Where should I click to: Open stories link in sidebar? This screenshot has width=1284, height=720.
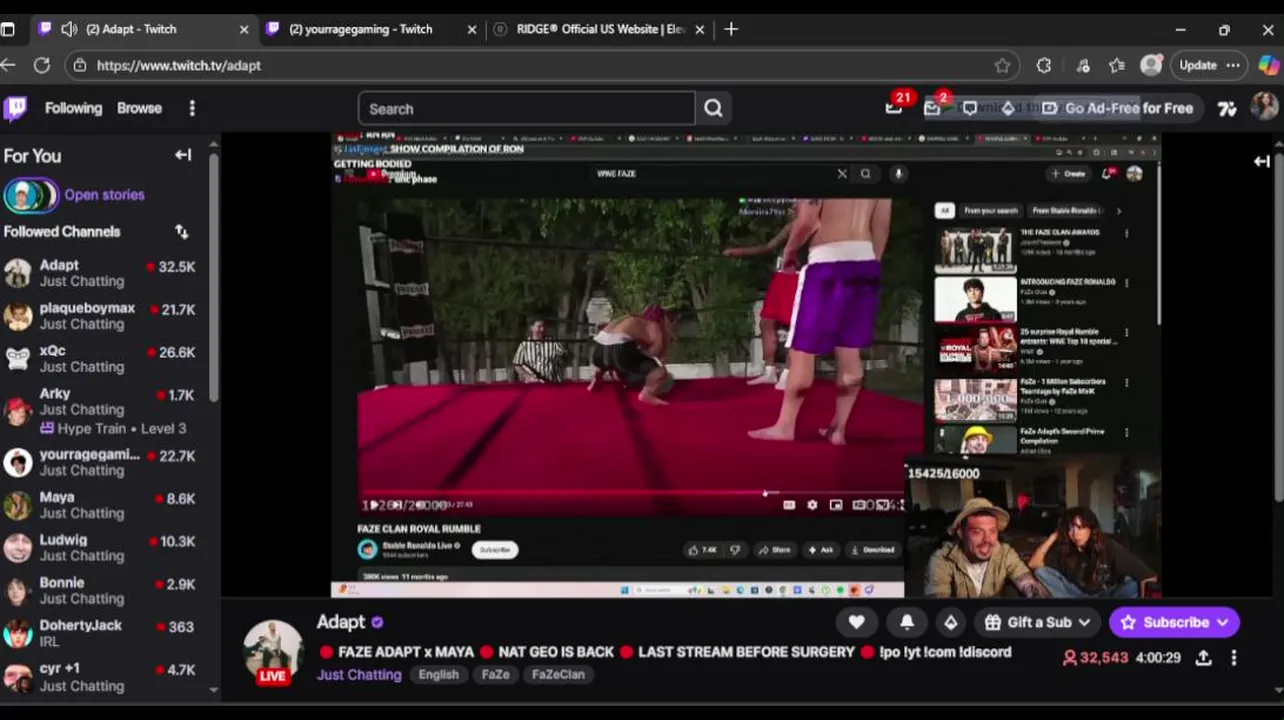click(104, 195)
